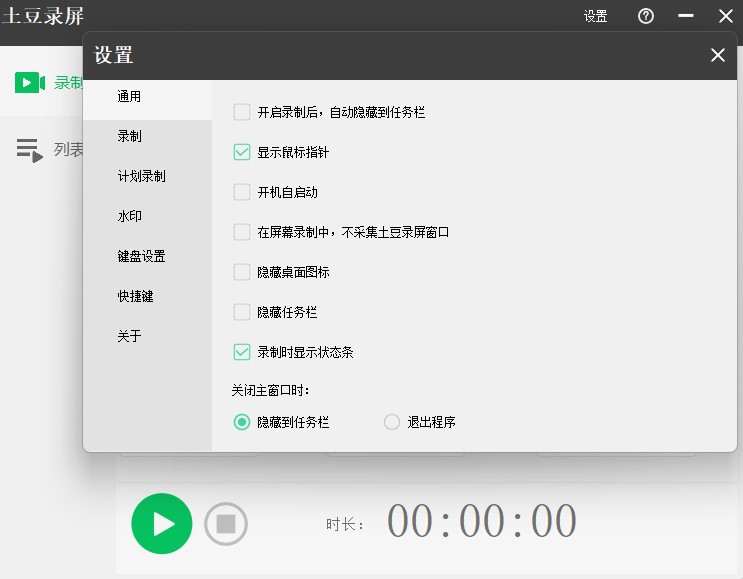Enable 开启录制后,自动隐藏到任务栏 checkbox
This screenshot has width=743, height=579.
pos(242,112)
